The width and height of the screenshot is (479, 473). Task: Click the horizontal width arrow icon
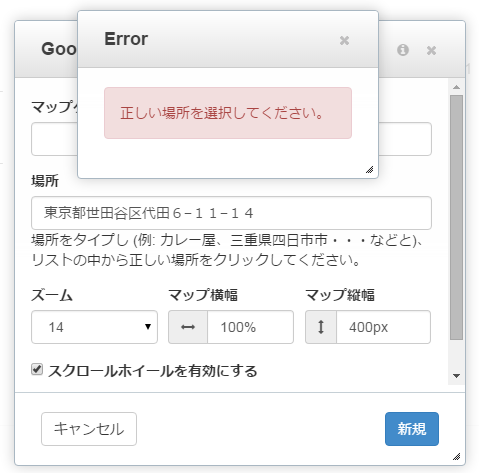click(x=188, y=327)
